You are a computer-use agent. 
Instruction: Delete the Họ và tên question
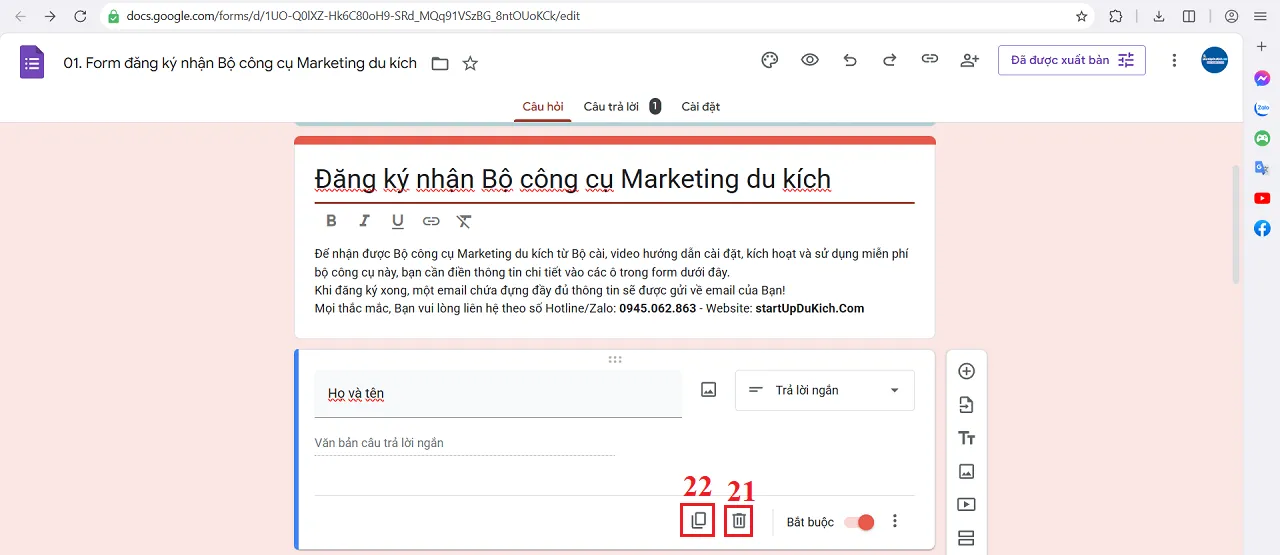click(x=739, y=520)
